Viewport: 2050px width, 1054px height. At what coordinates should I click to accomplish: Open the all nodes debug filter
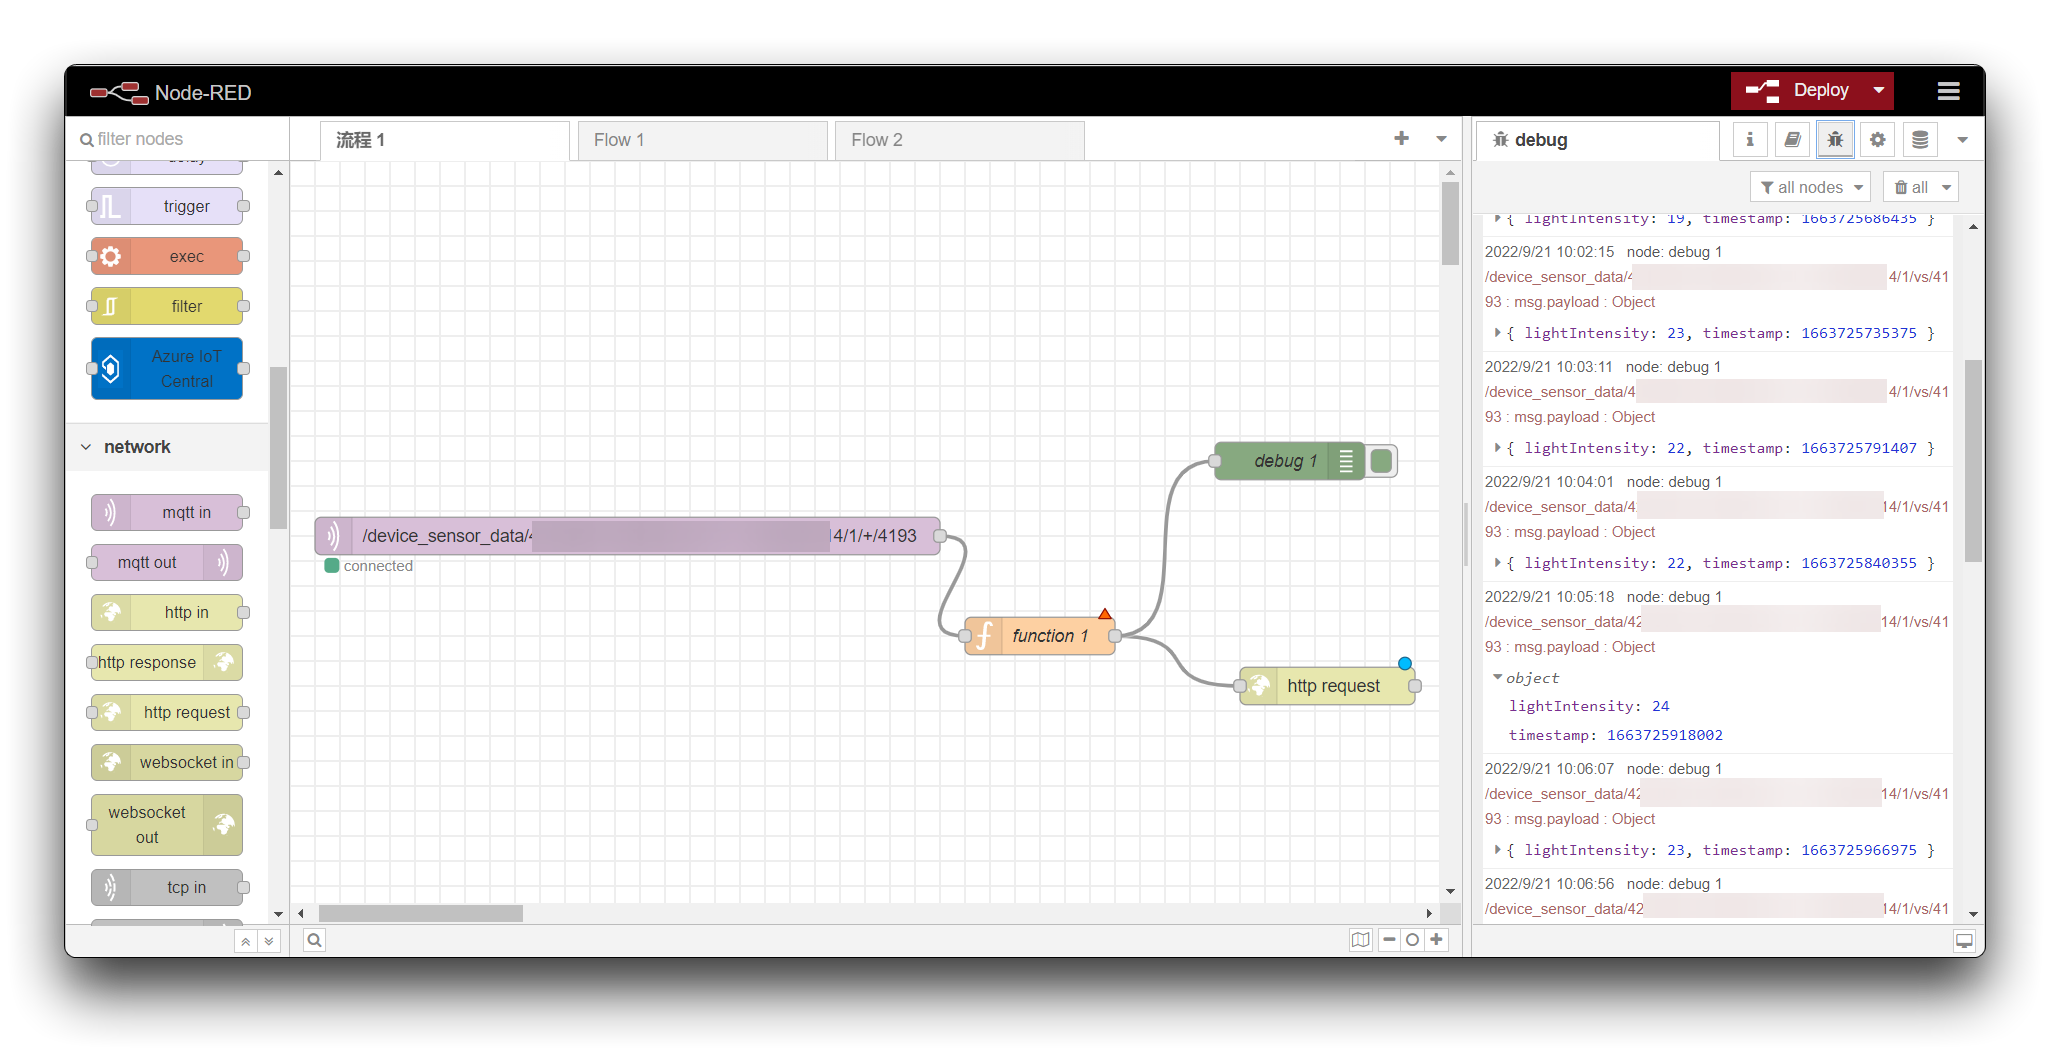pyautogui.click(x=1810, y=187)
